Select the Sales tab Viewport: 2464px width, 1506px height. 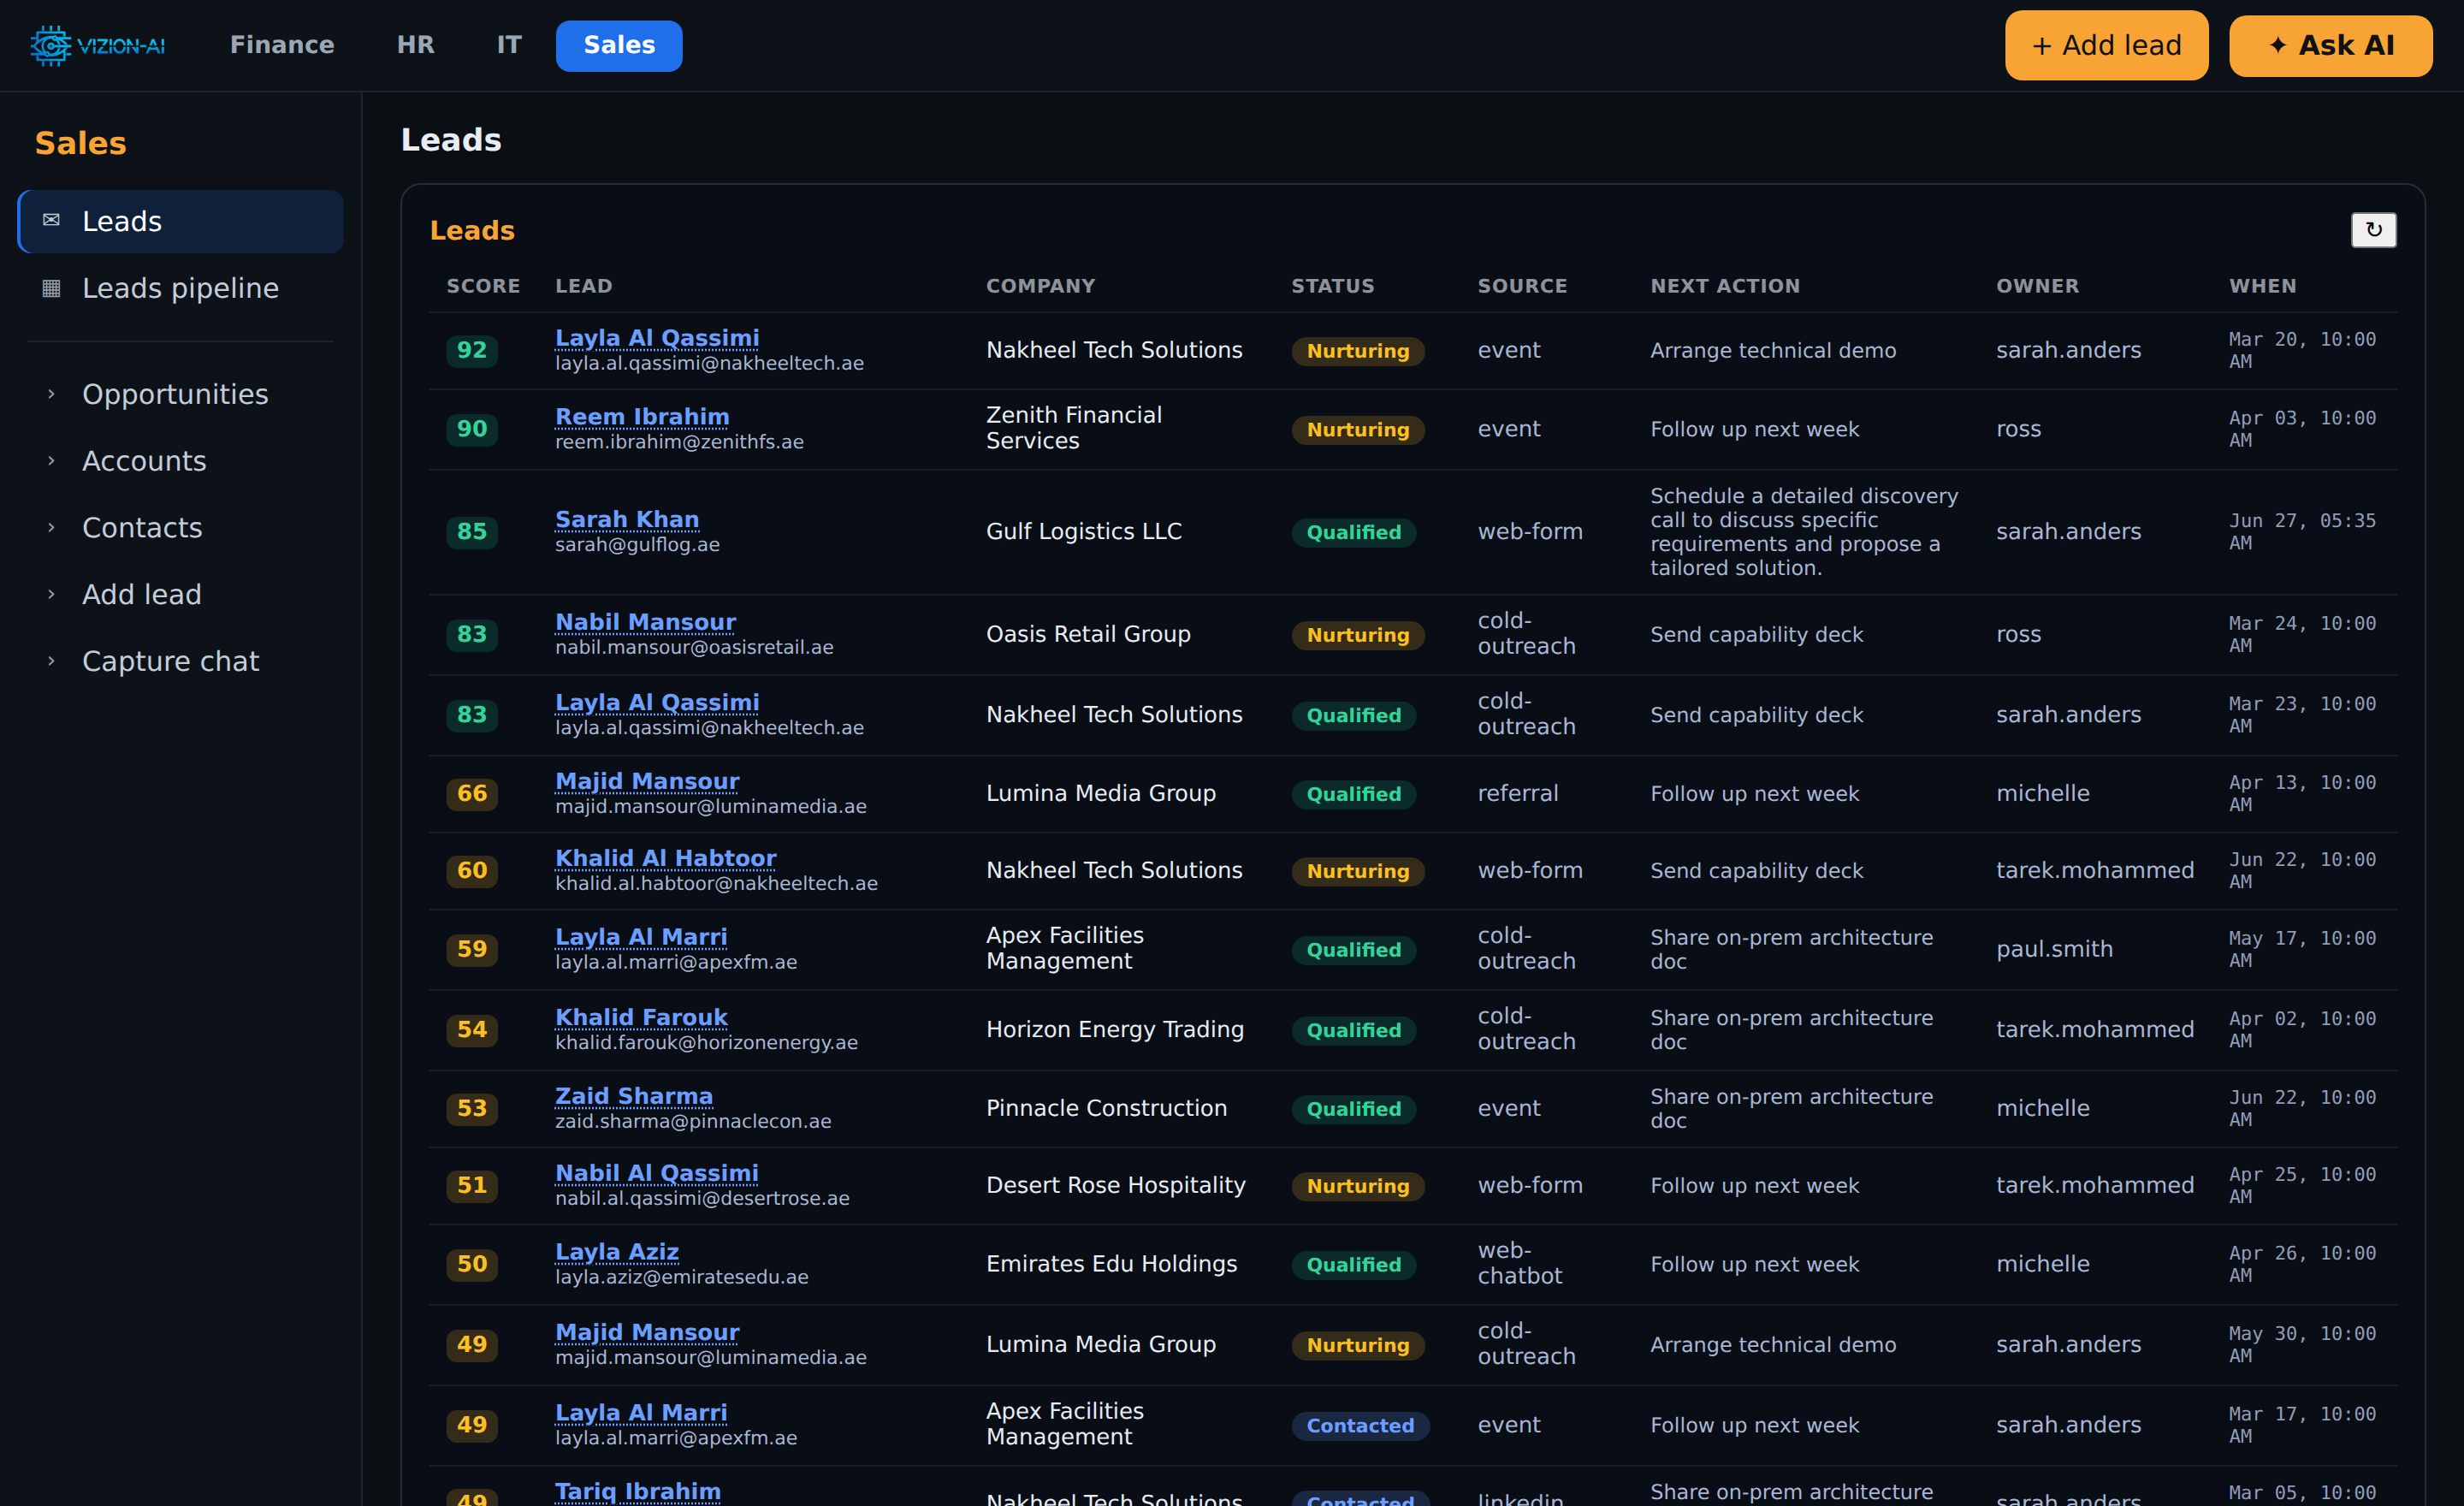click(619, 45)
